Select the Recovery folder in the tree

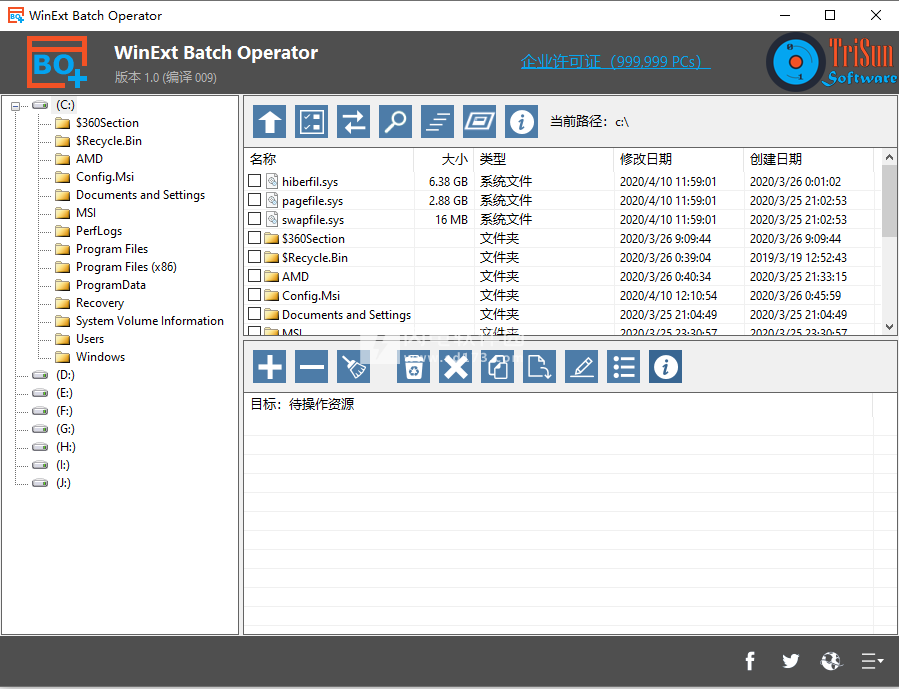[x=100, y=303]
